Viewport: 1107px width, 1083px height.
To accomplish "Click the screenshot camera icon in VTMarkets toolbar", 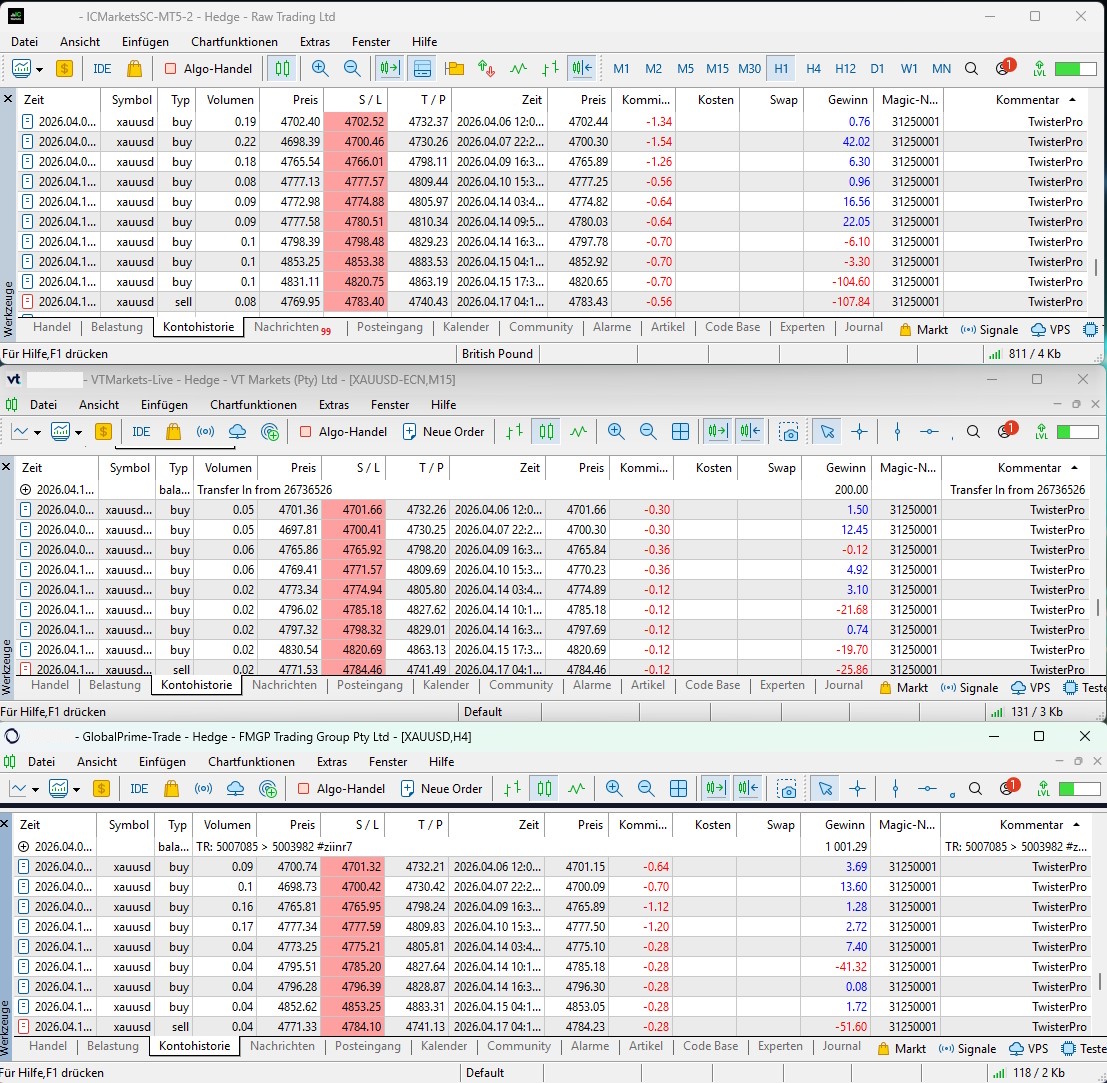I will 789,431.
